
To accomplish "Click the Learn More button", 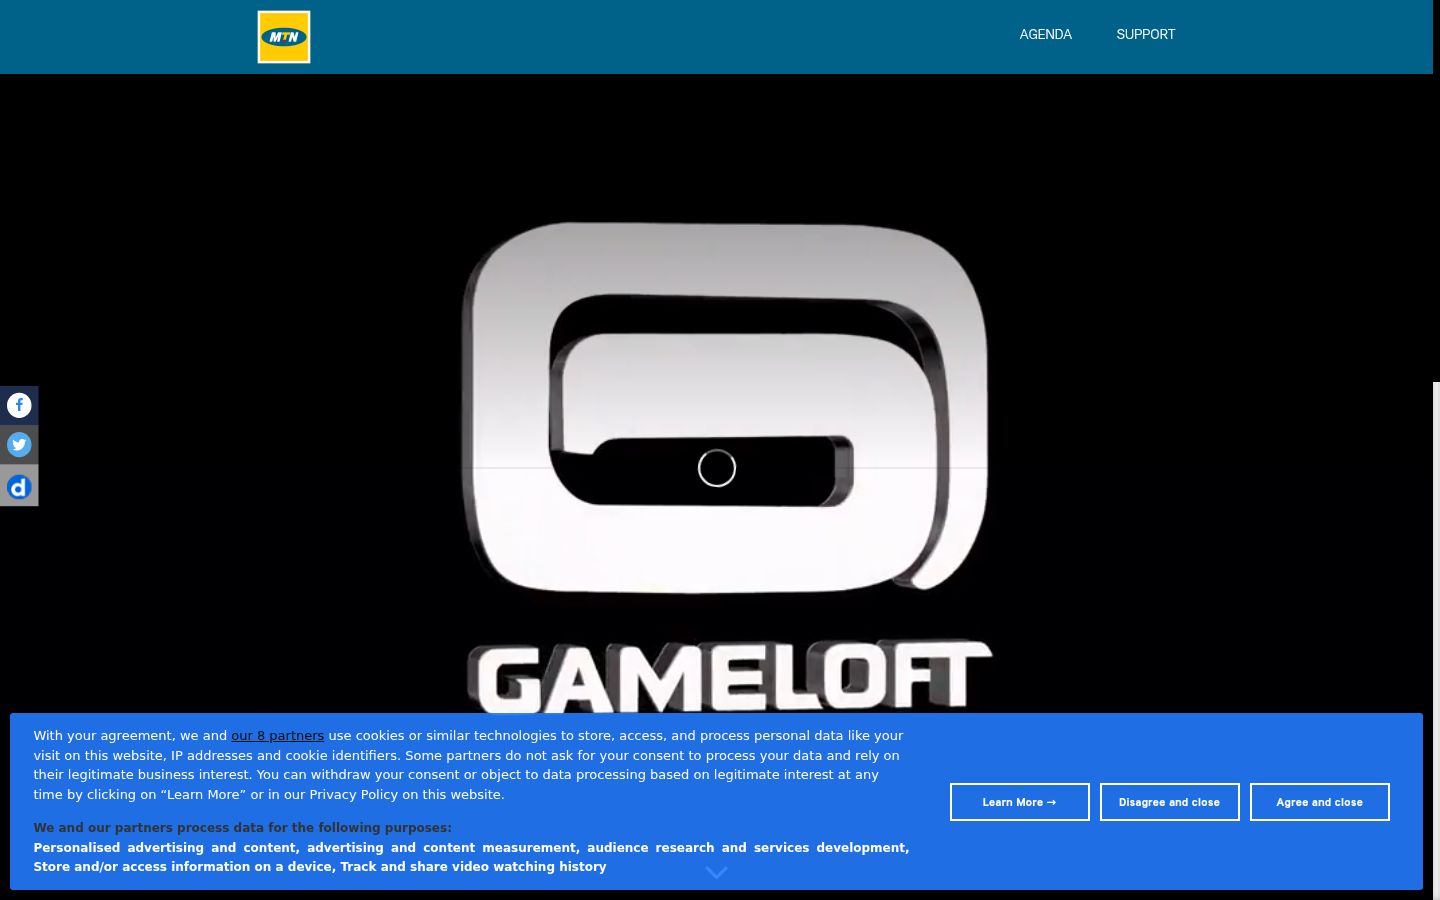I will 1019,802.
